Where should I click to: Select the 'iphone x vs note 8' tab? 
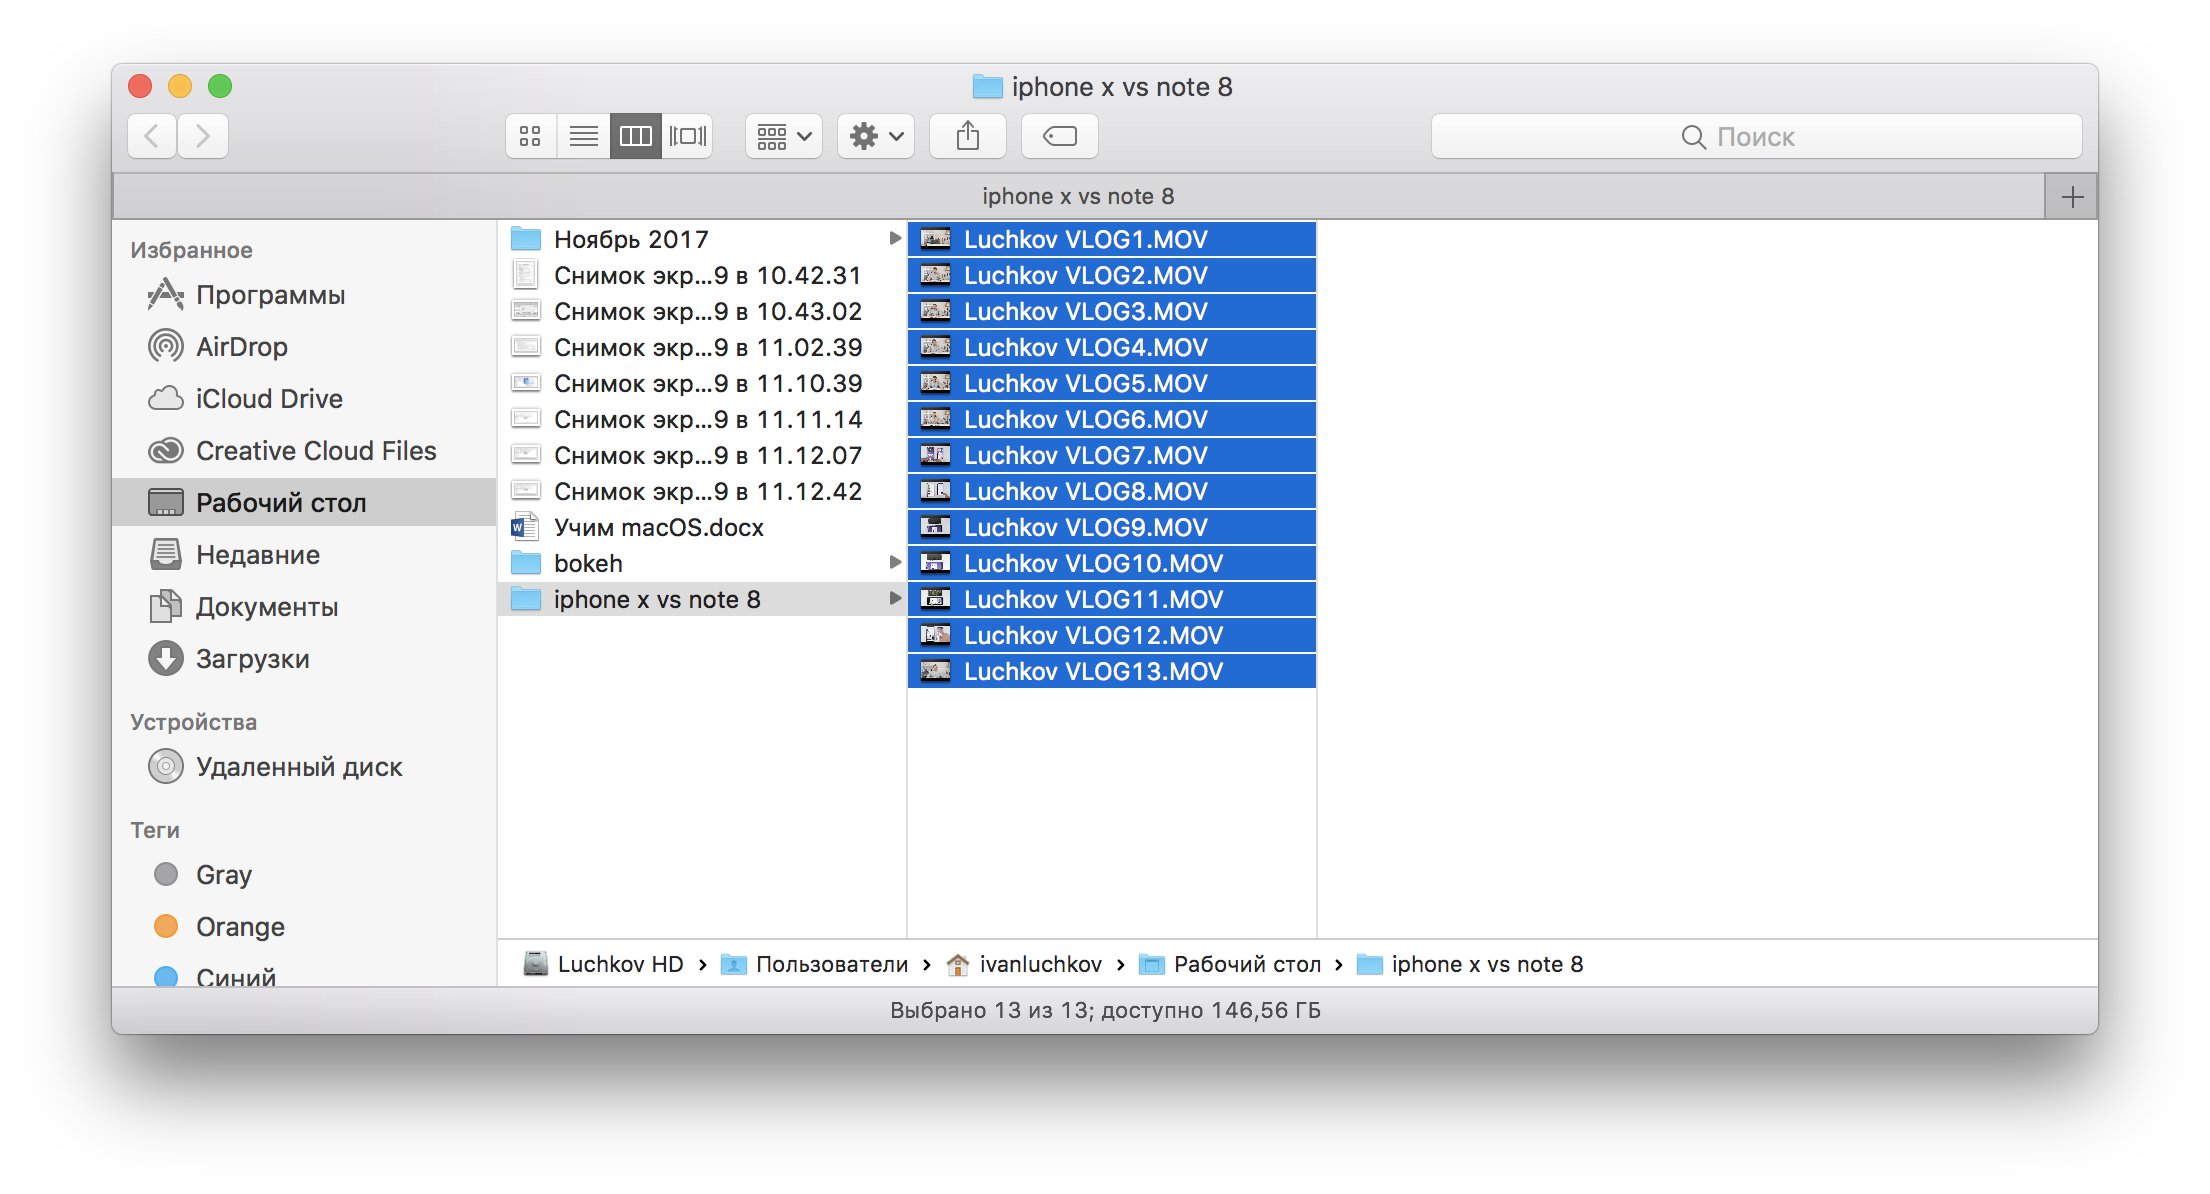point(1078,196)
